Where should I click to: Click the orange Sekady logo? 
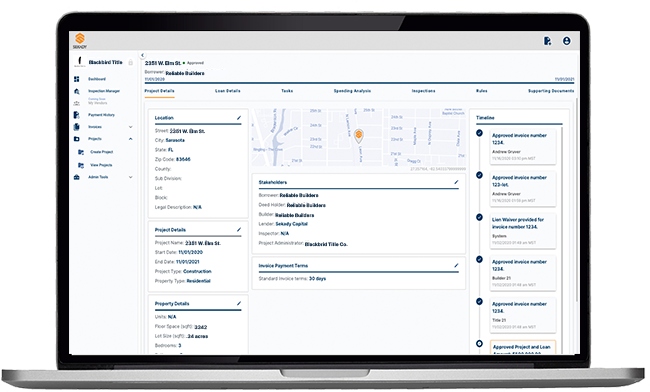(80, 39)
